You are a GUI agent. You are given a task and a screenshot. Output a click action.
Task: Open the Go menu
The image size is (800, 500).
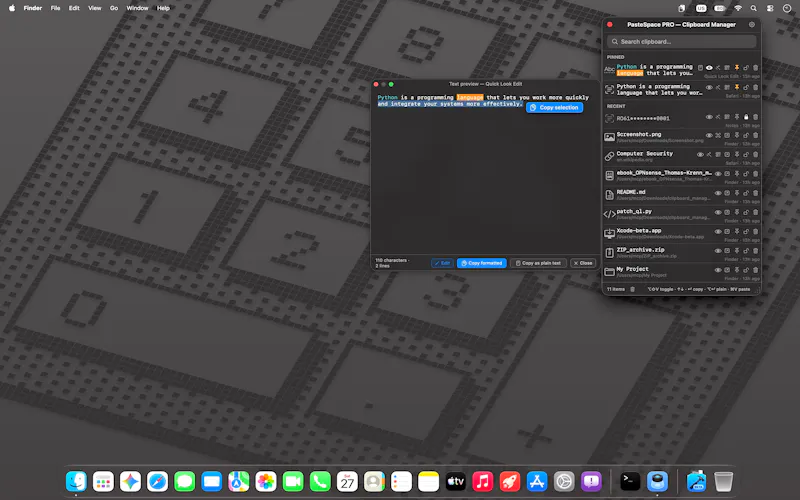tap(114, 8)
